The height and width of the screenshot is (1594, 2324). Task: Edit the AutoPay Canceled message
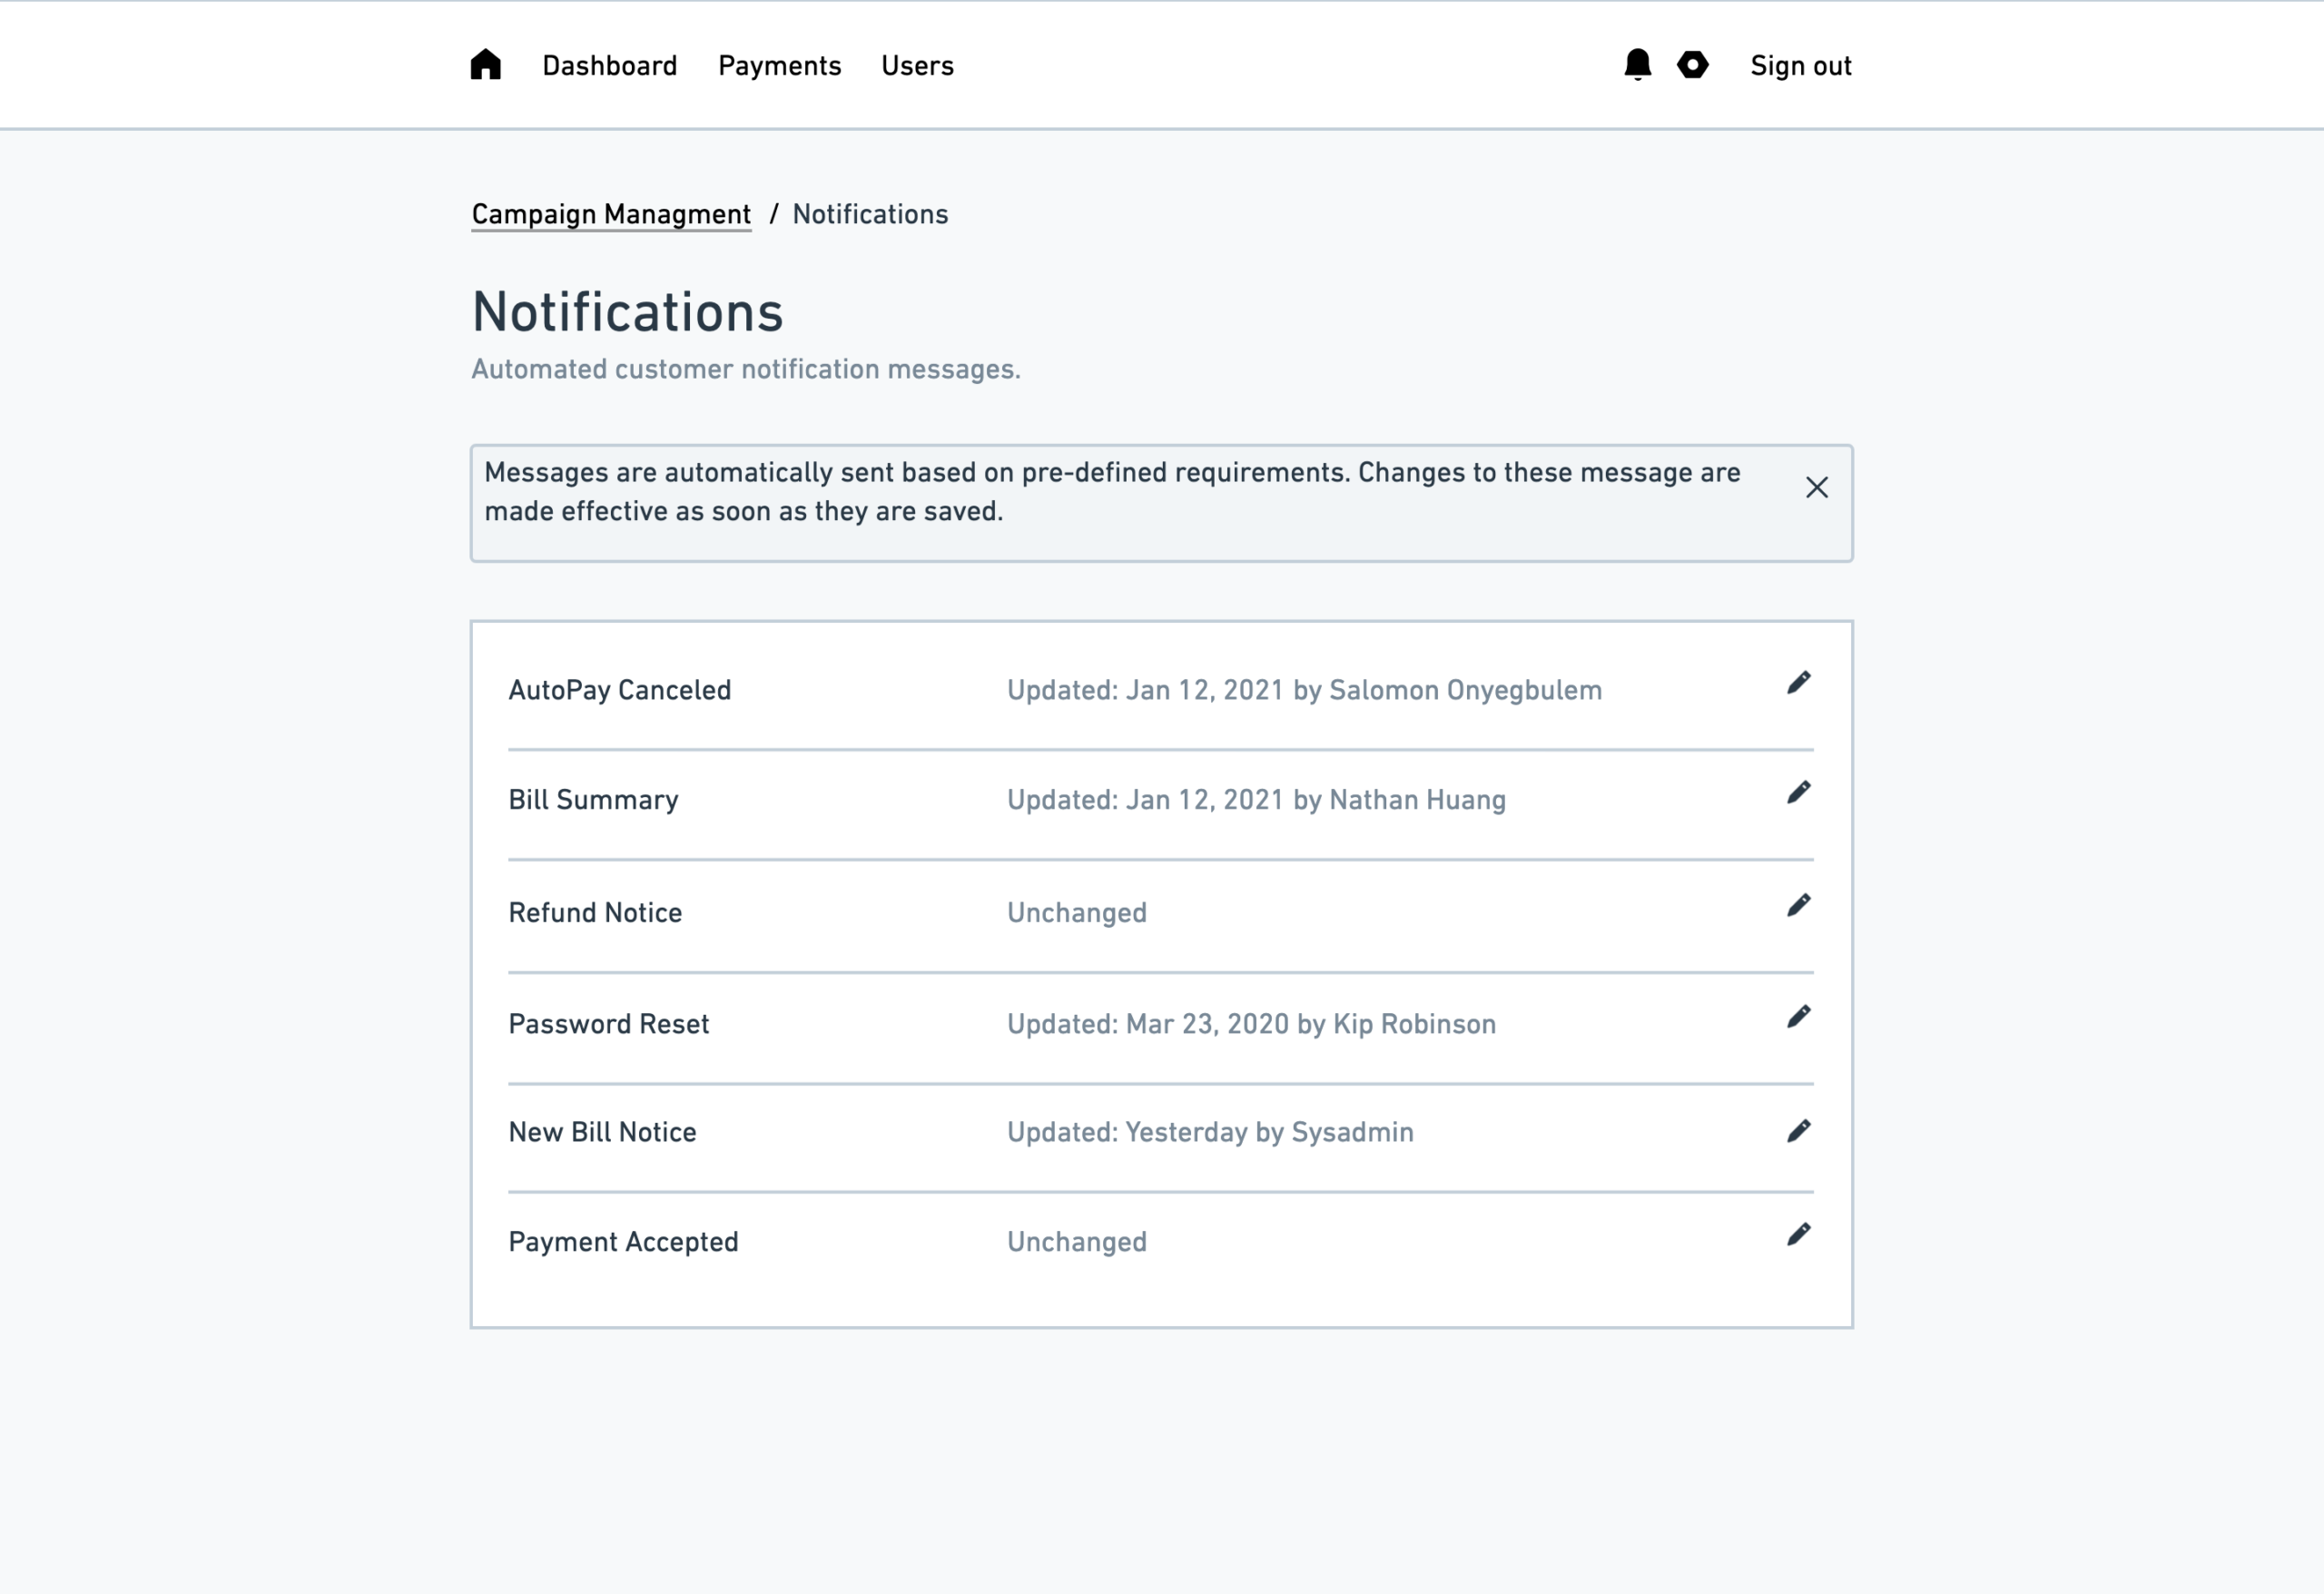tap(1798, 683)
